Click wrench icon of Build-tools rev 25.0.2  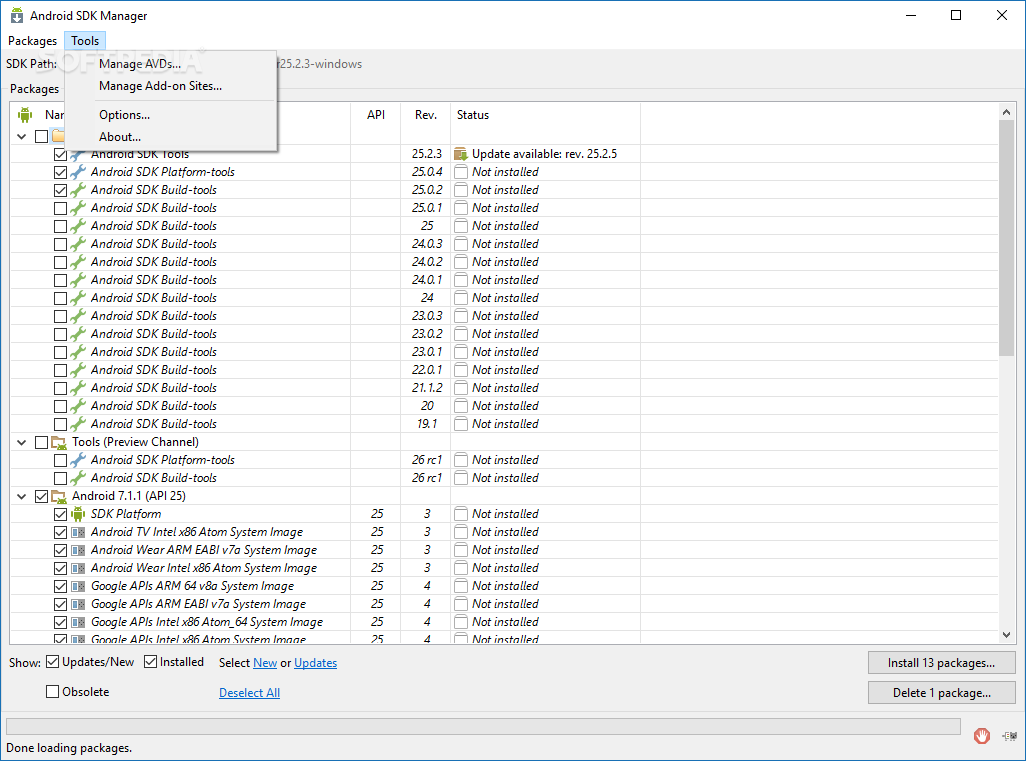78,190
